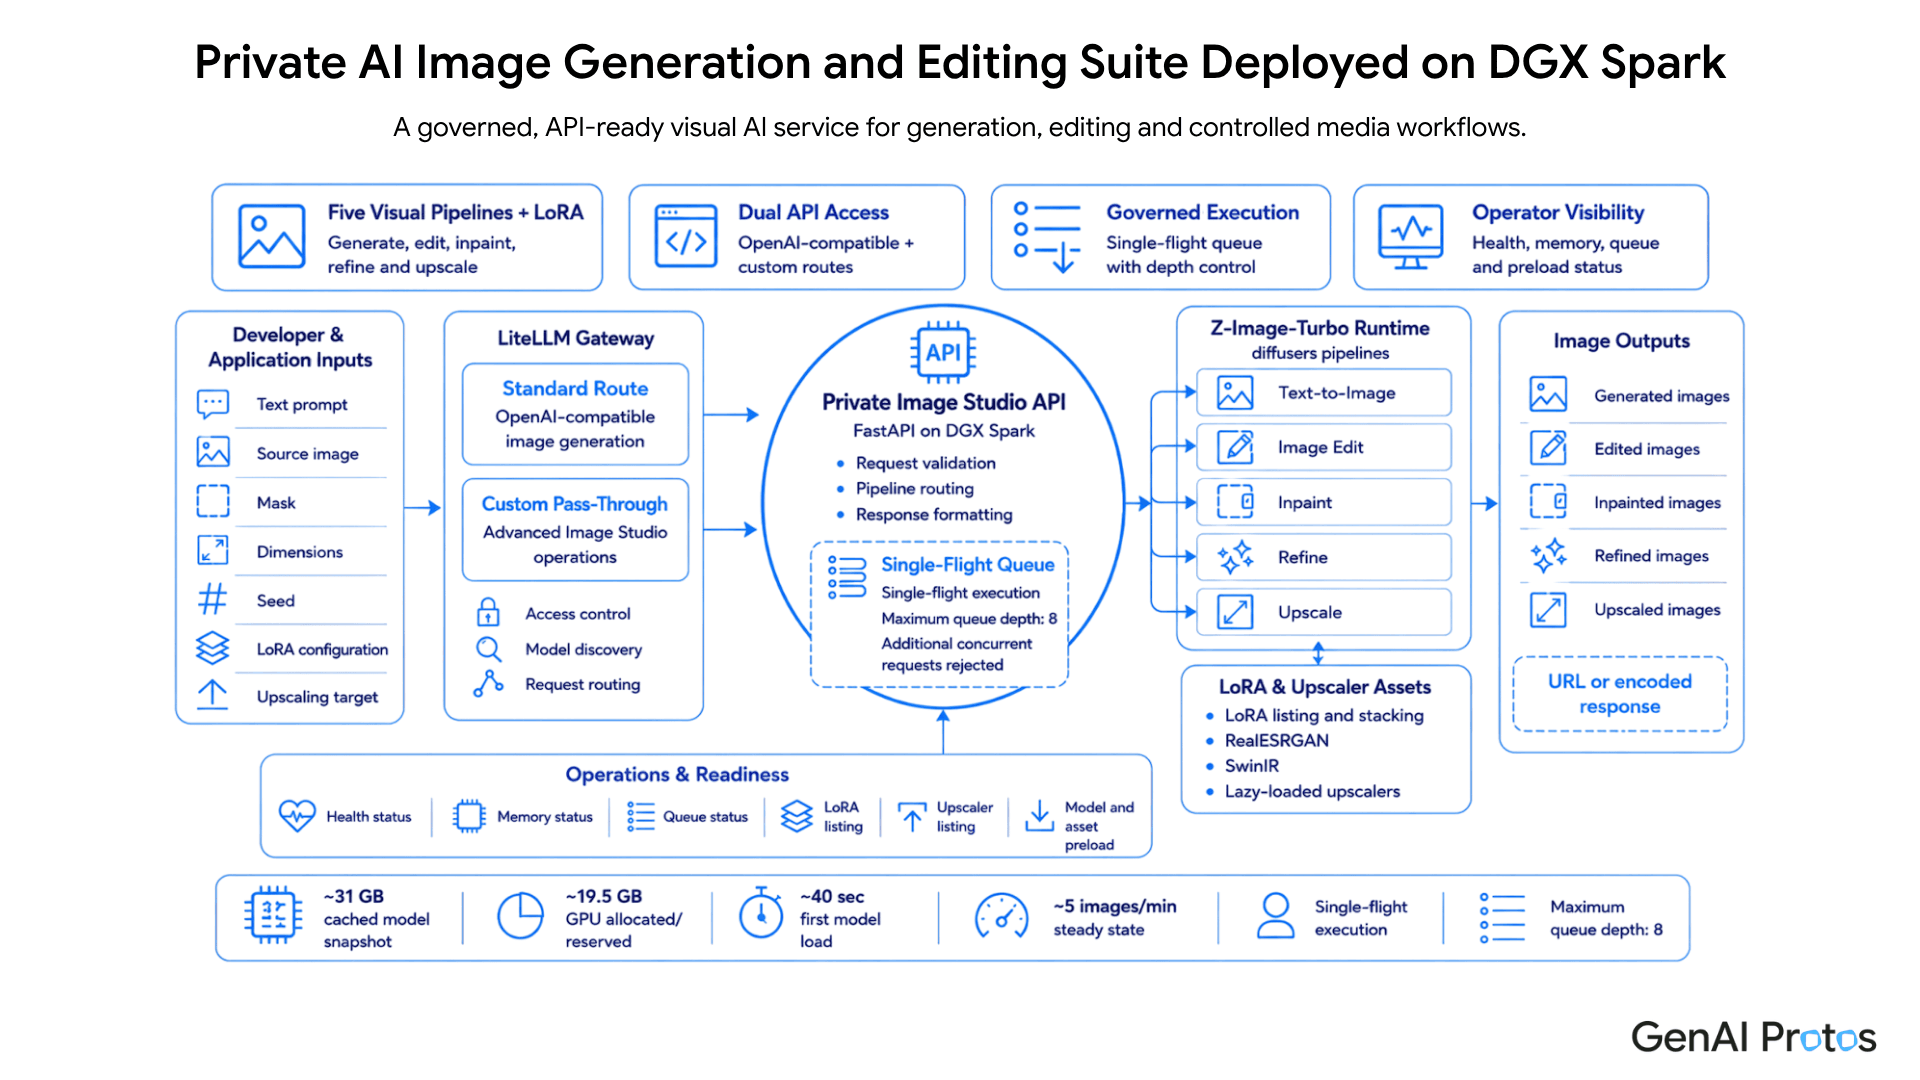The width and height of the screenshot is (1920, 1080).
Task: Click the download icon beside Model and asset preload
Action: tap(1040, 816)
